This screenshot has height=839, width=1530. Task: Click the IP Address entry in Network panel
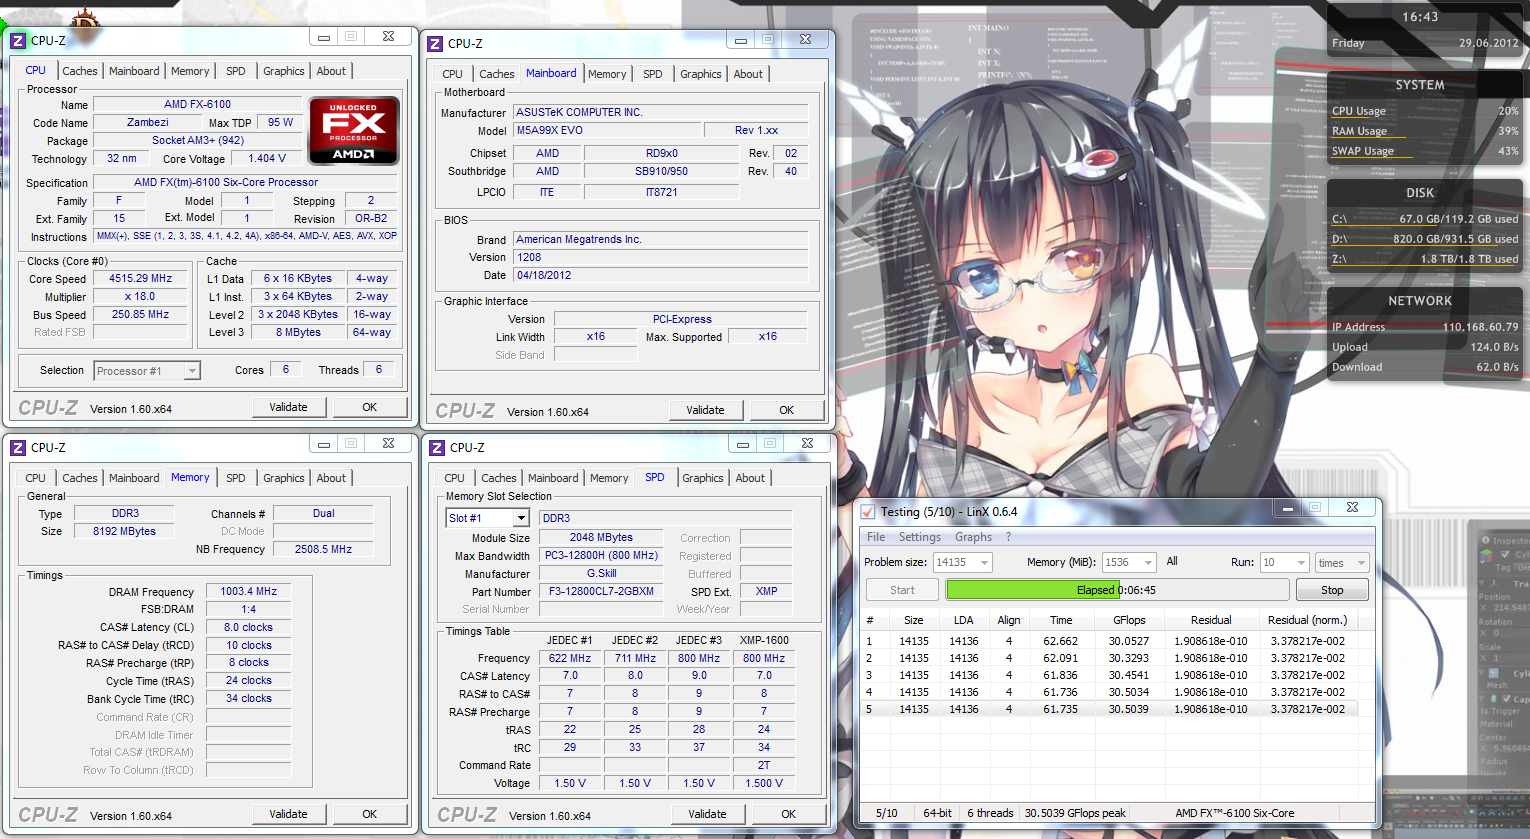click(1425, 327)
